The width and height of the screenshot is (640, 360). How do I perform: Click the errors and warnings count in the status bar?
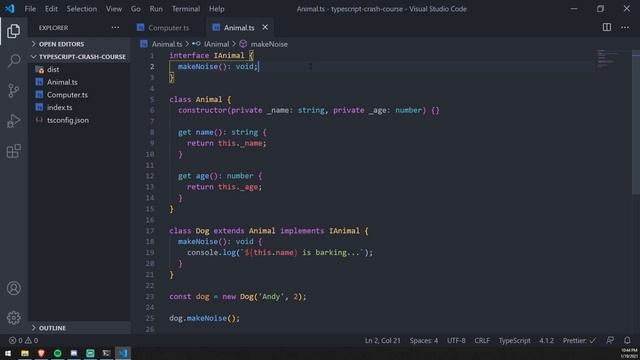[23, 340]
